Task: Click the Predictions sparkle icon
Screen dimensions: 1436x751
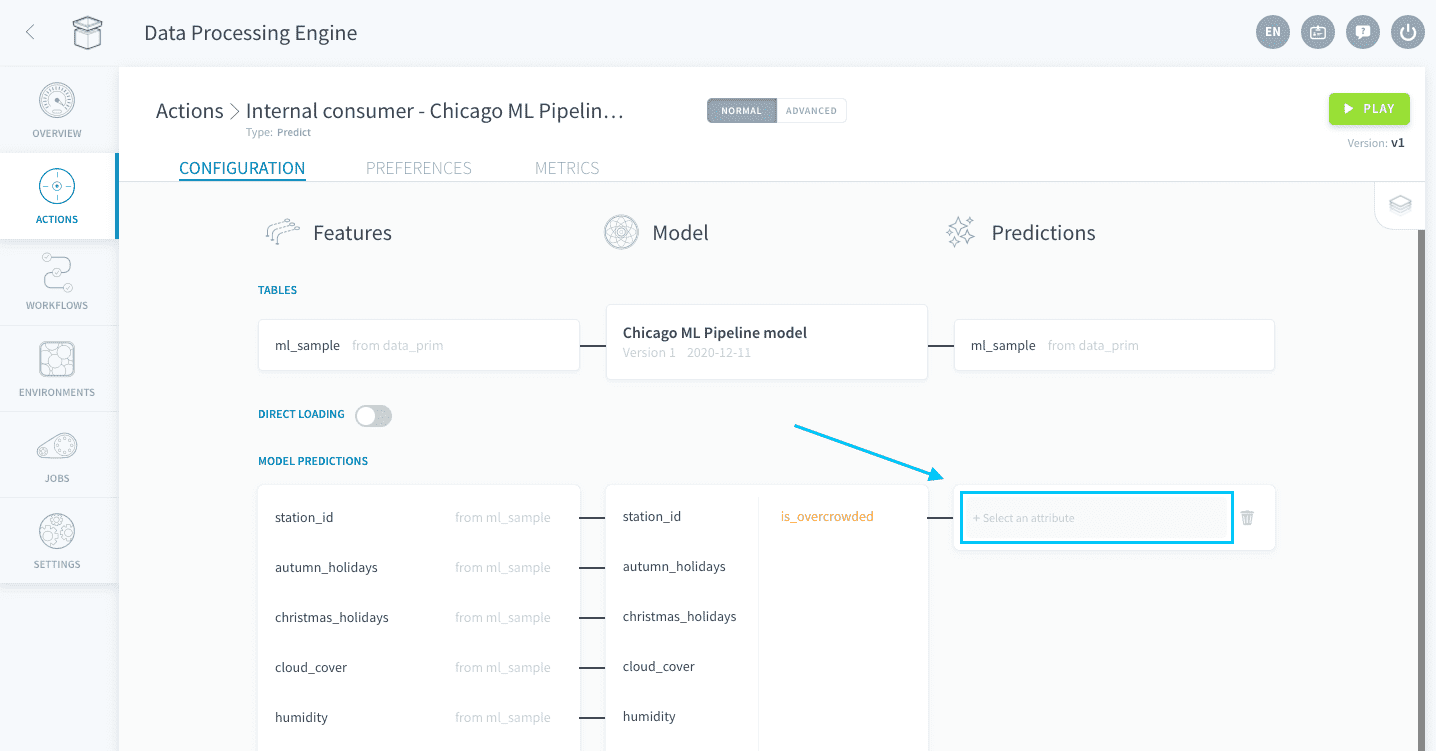Action: click(x=960, y=232)
